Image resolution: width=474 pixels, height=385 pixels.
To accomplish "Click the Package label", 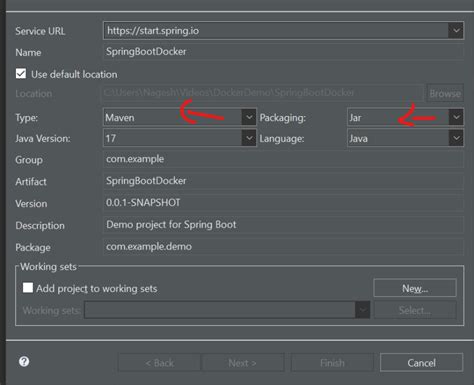I will coord(33,247).
